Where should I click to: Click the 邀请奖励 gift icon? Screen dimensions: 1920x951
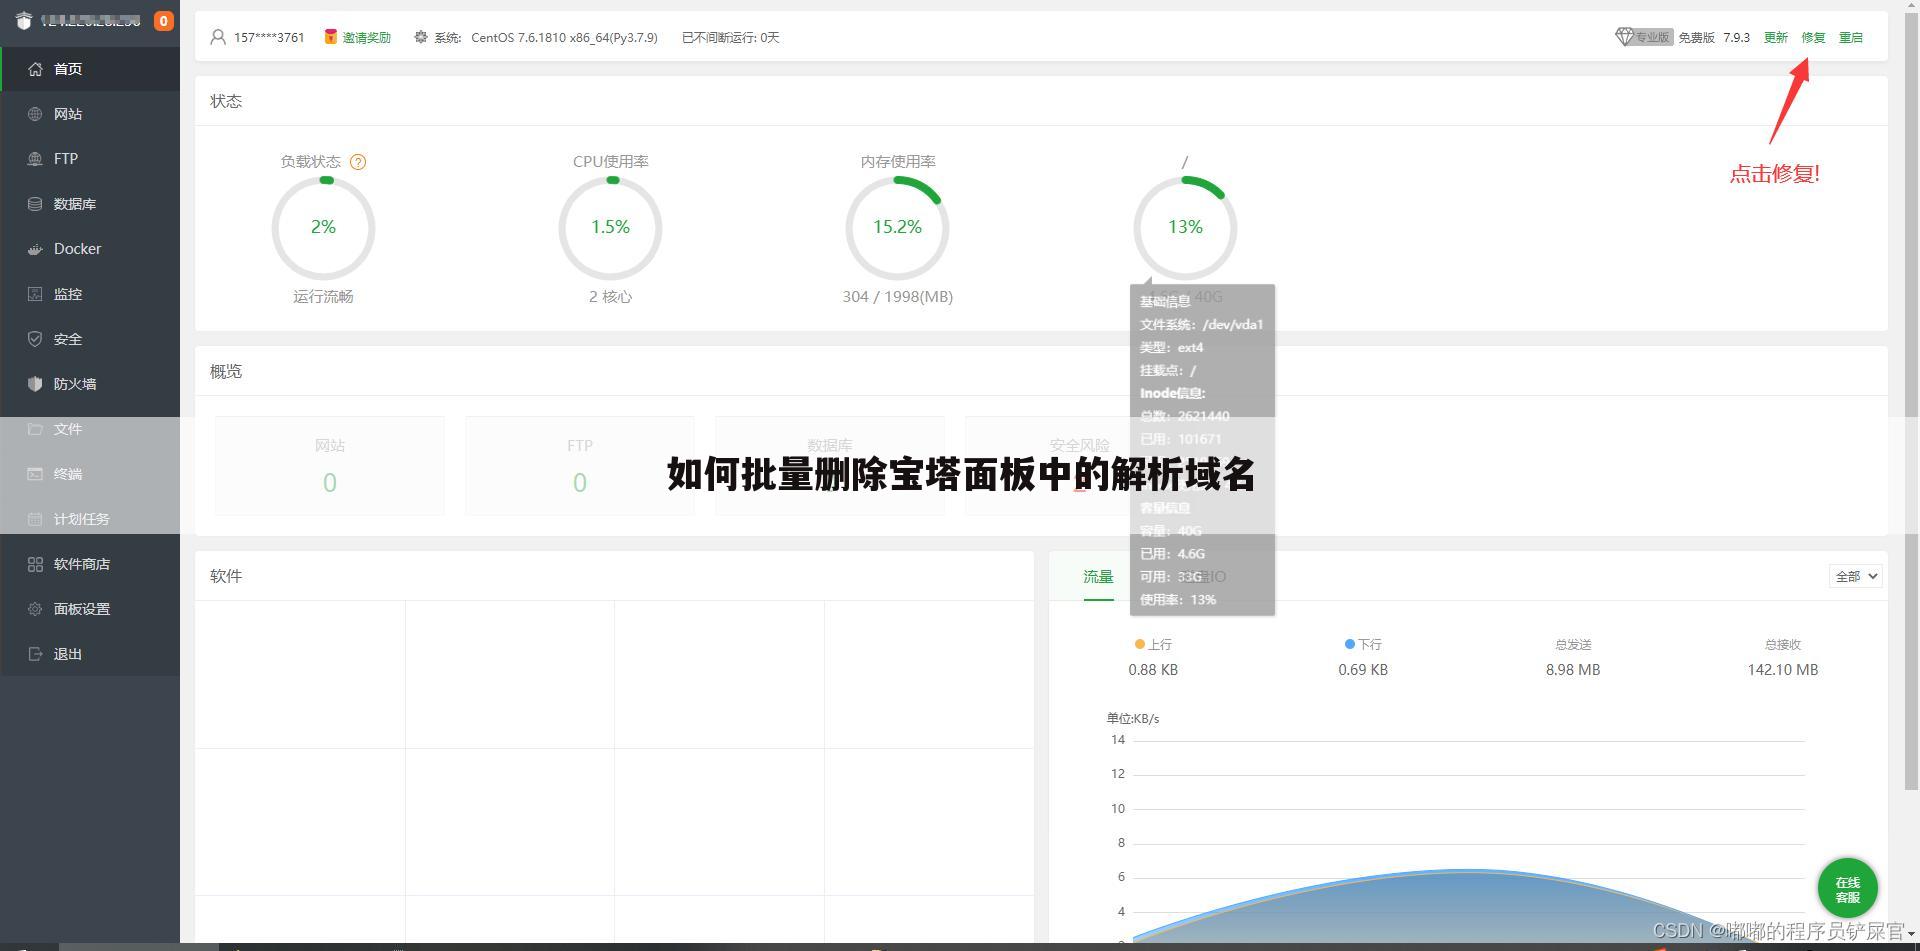click(330, 37)
